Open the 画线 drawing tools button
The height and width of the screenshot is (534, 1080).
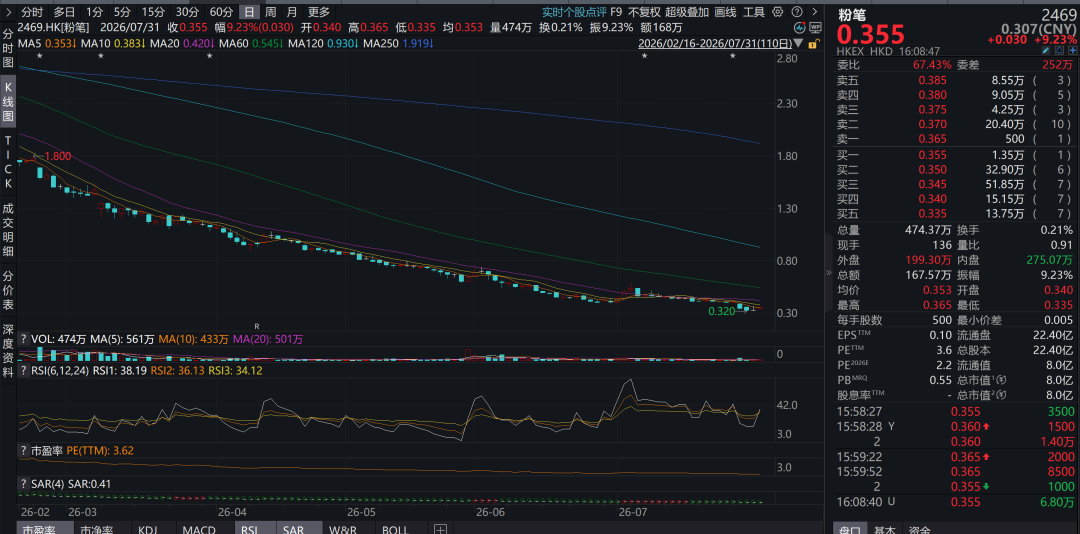[725, 12]
